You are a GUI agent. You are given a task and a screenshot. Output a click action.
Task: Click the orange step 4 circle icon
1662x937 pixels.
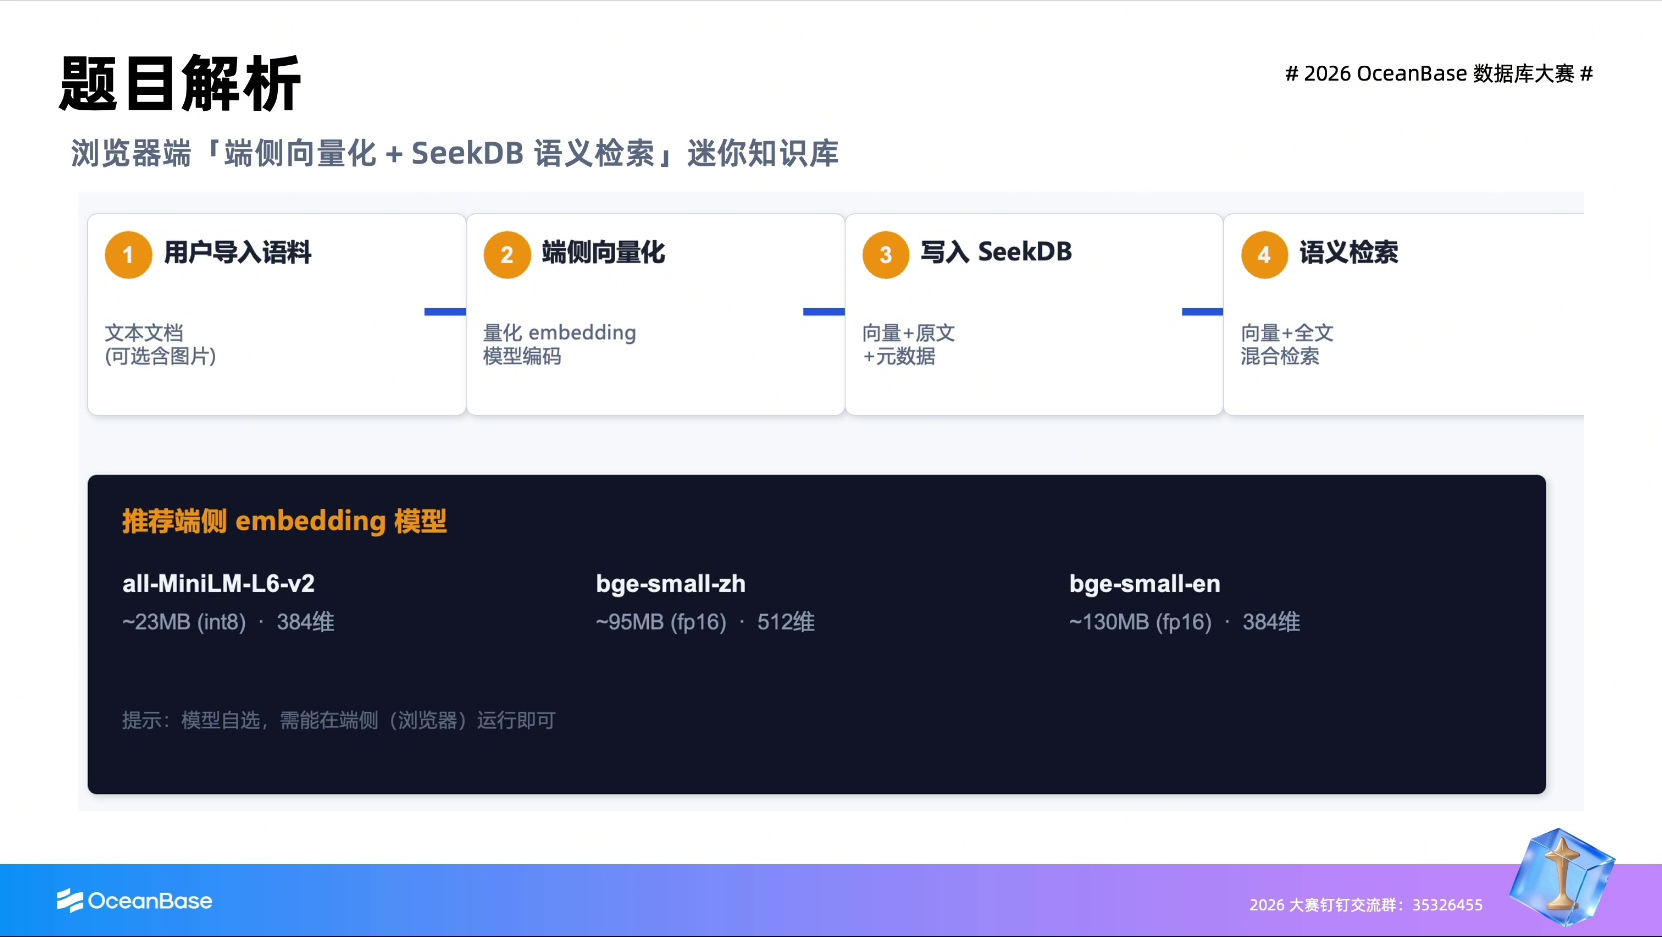(1264, 255)
